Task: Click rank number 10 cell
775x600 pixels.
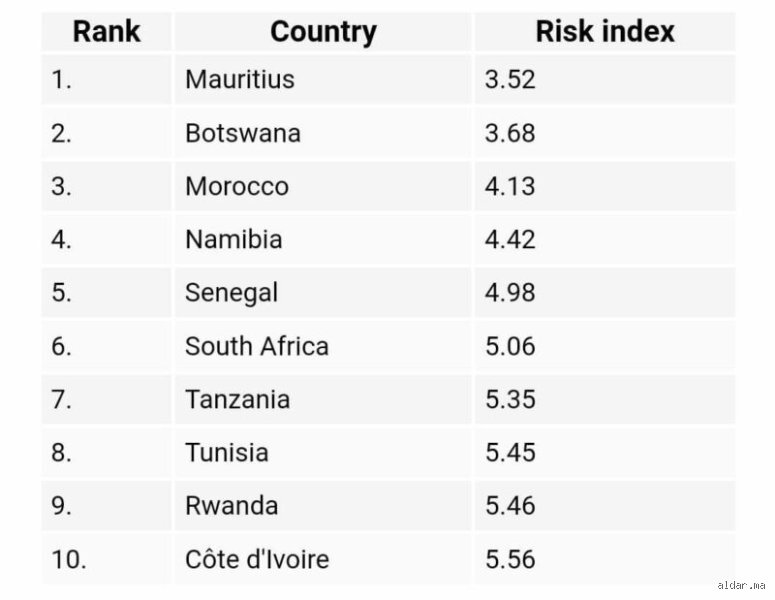Action: pyautogui.click(x=107, y=559)
